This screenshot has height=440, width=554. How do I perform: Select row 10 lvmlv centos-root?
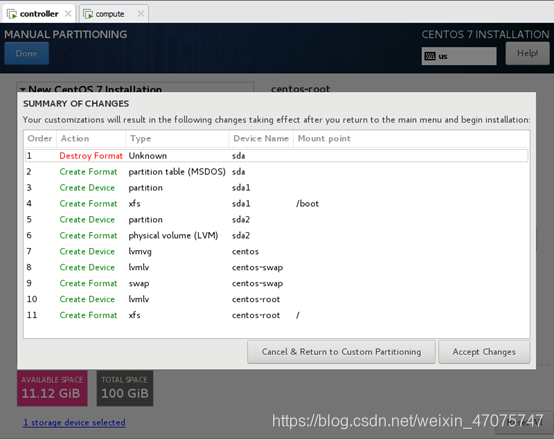click(277, 299)
